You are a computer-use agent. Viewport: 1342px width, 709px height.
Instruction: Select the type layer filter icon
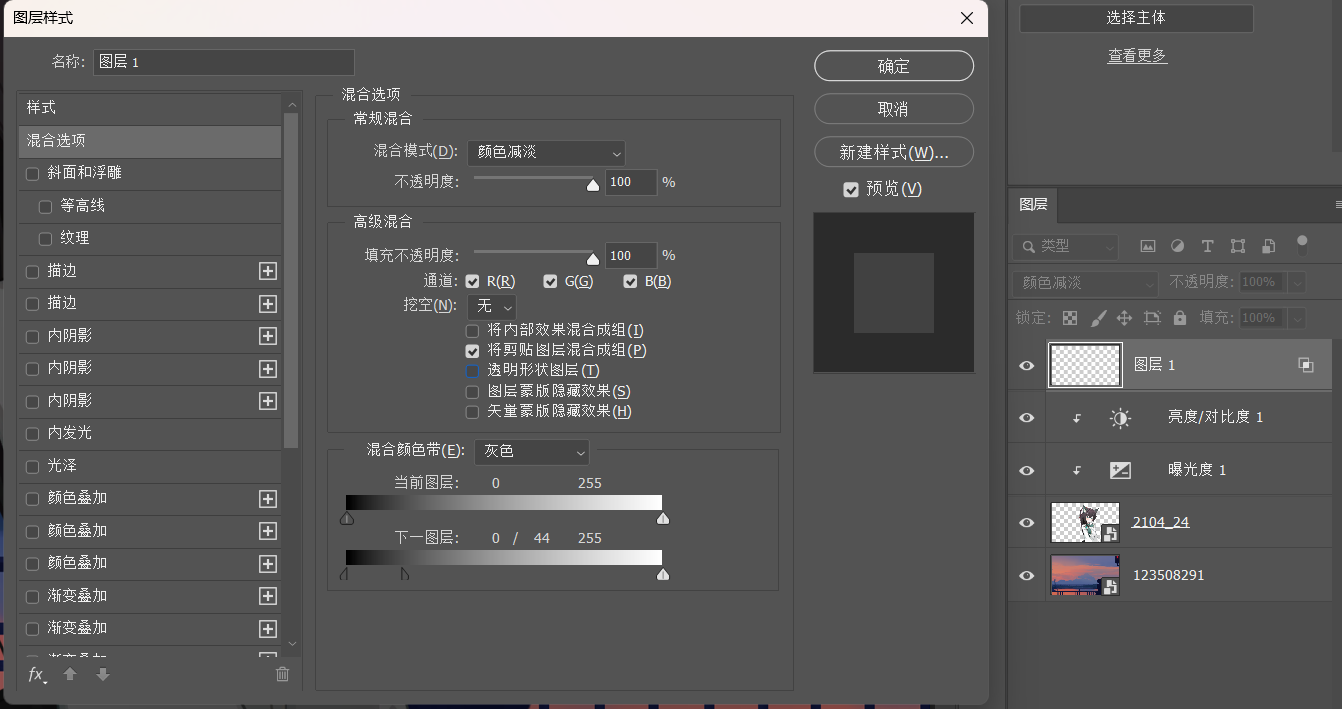tap(1207, 246)
